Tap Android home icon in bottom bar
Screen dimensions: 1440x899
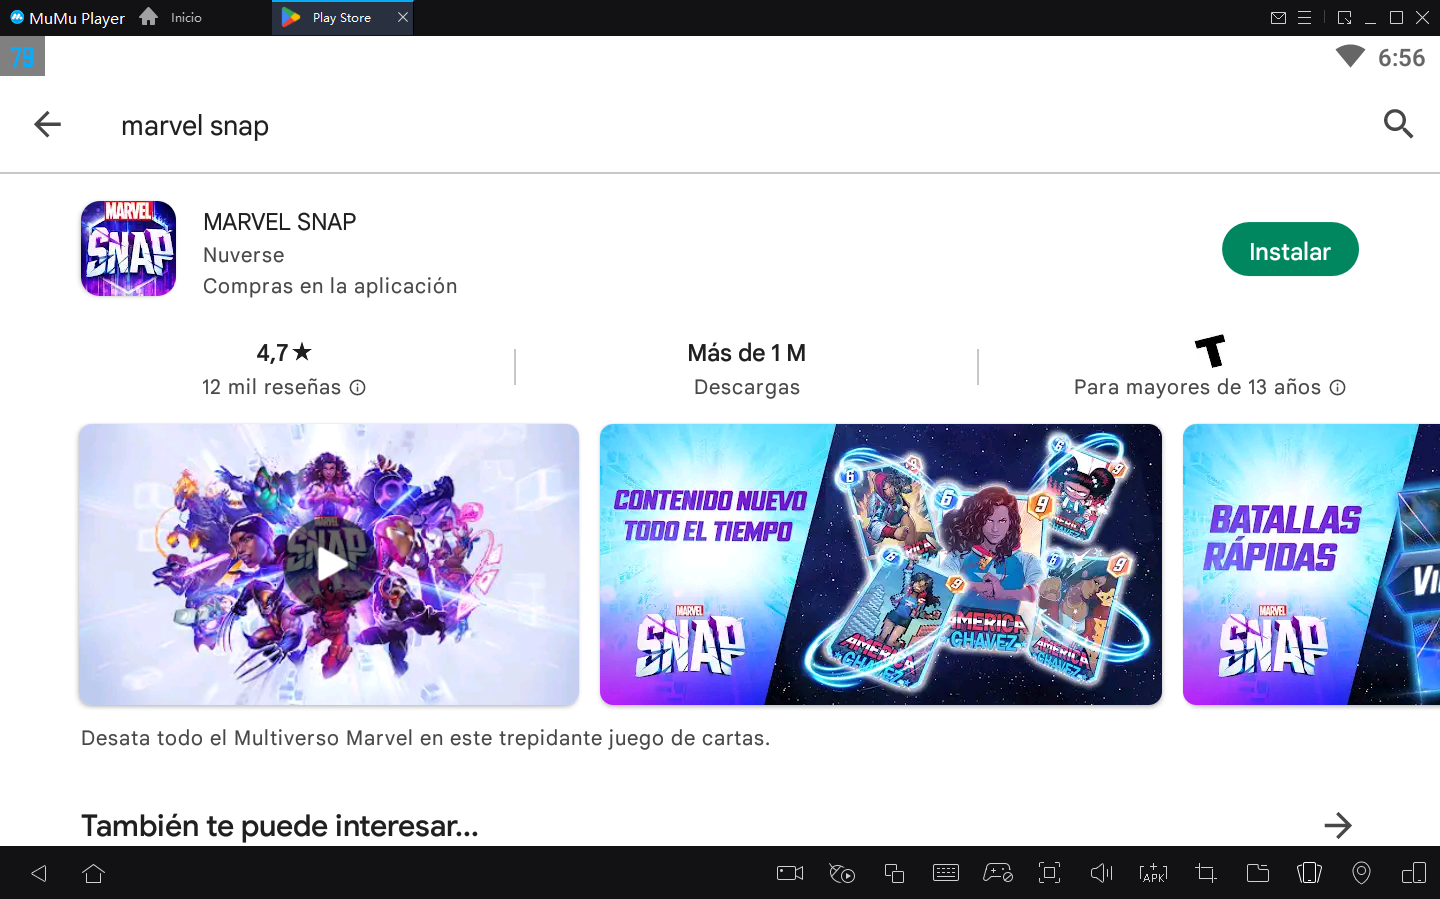point(94,874)
